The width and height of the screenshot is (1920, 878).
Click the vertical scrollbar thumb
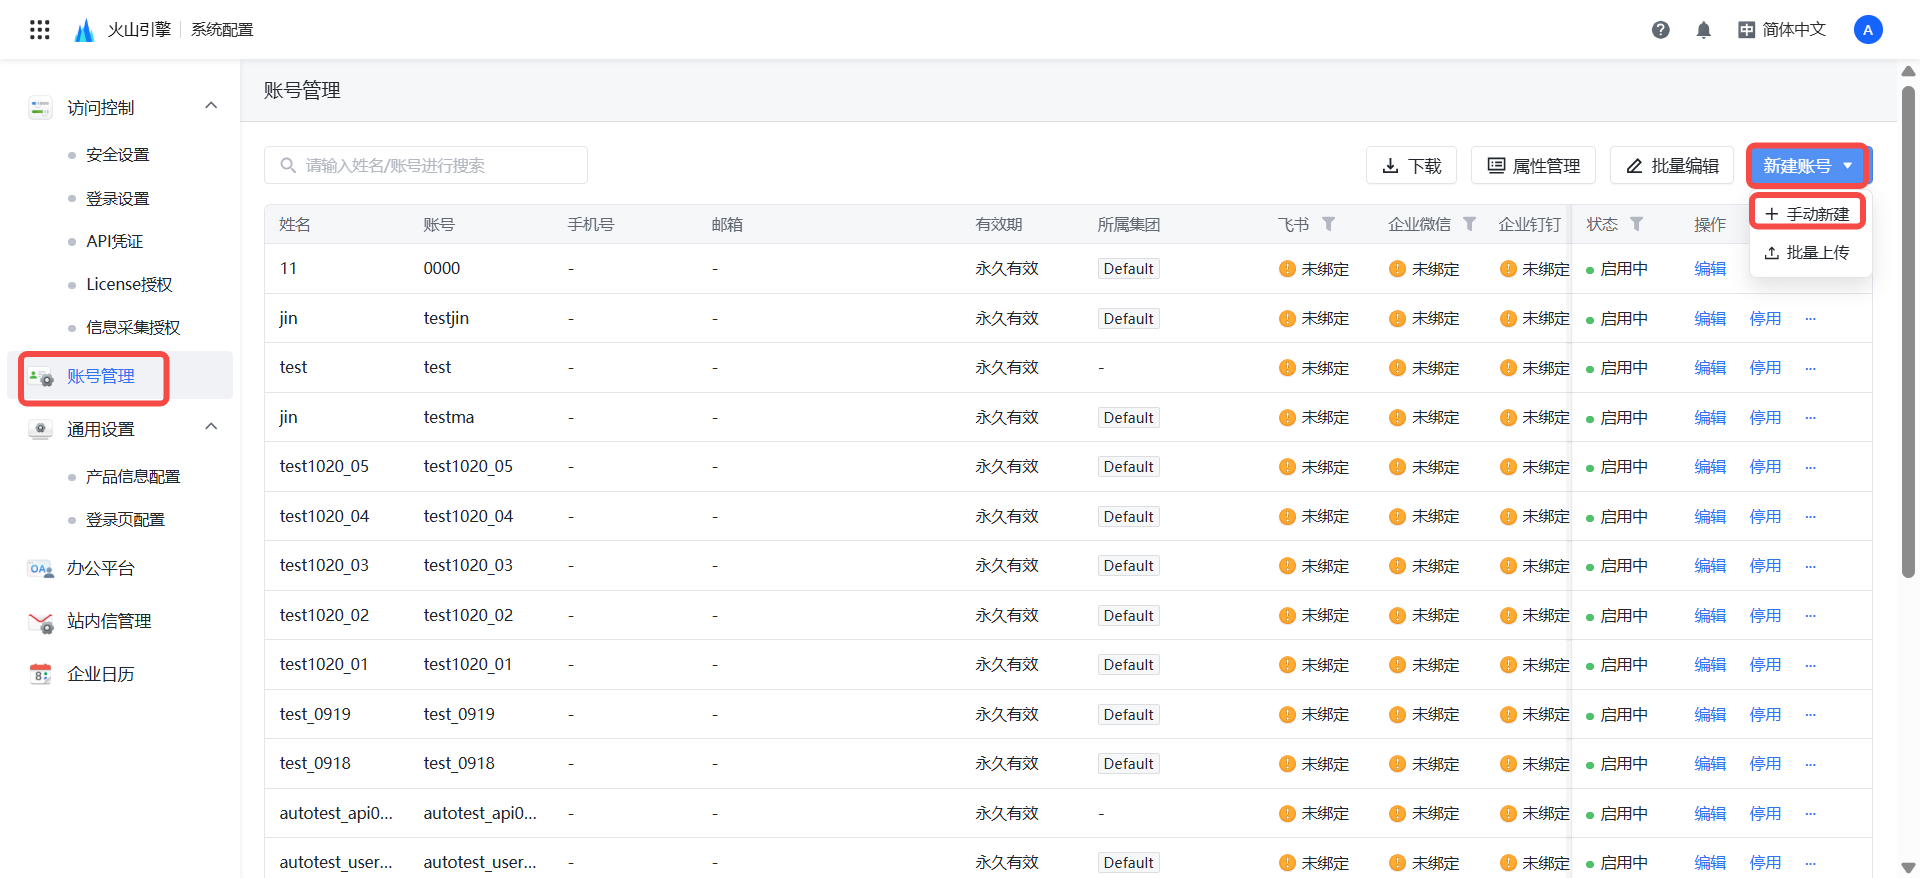pos(1907,330)
